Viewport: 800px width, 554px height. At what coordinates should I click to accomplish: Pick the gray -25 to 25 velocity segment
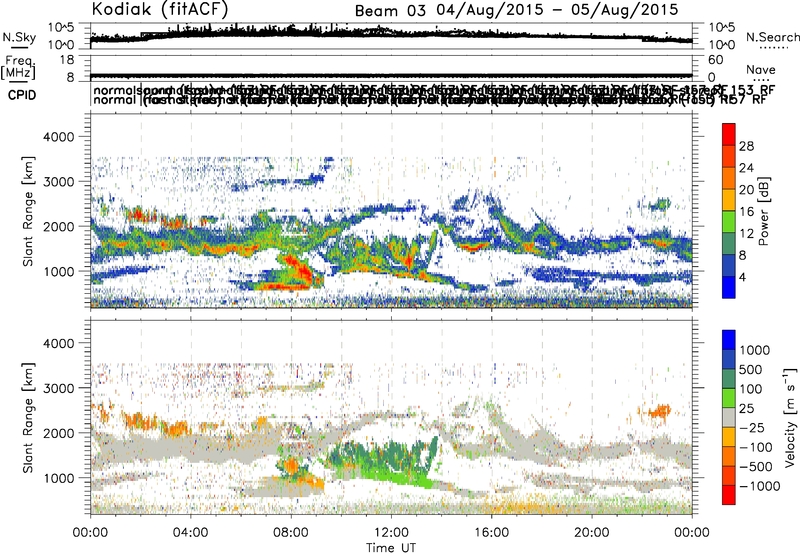point(729,417)
